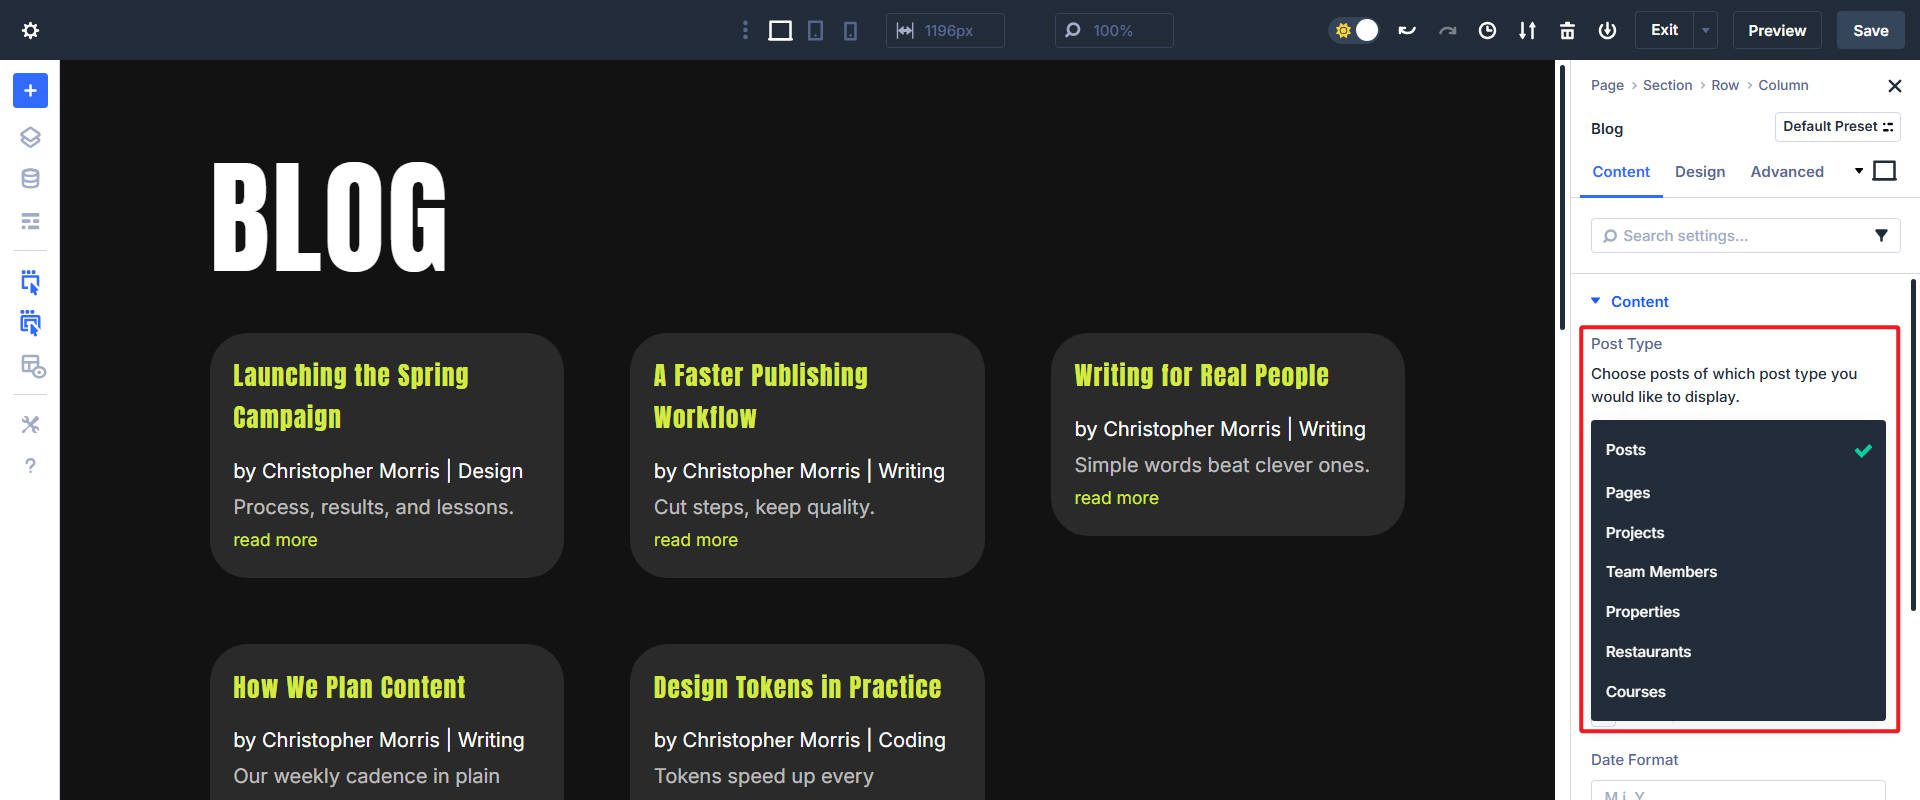This screenshot has height=800, width=1920.
Task: Switch to phone view icon
Action: [x=850, y=31]
